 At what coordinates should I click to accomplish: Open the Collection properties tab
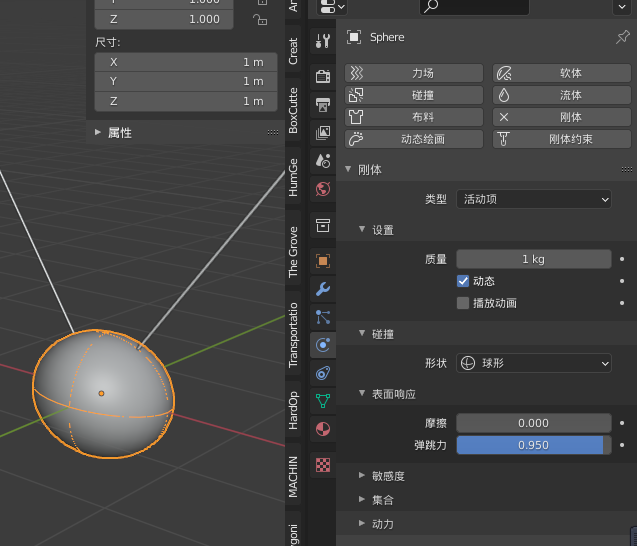(x=323, y=225)
